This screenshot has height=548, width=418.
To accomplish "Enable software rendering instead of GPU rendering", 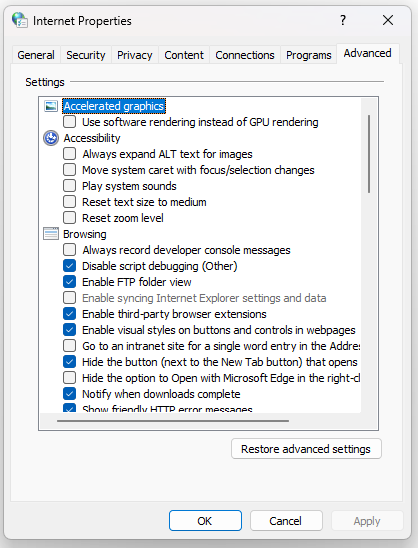I will tap(70, 122).
